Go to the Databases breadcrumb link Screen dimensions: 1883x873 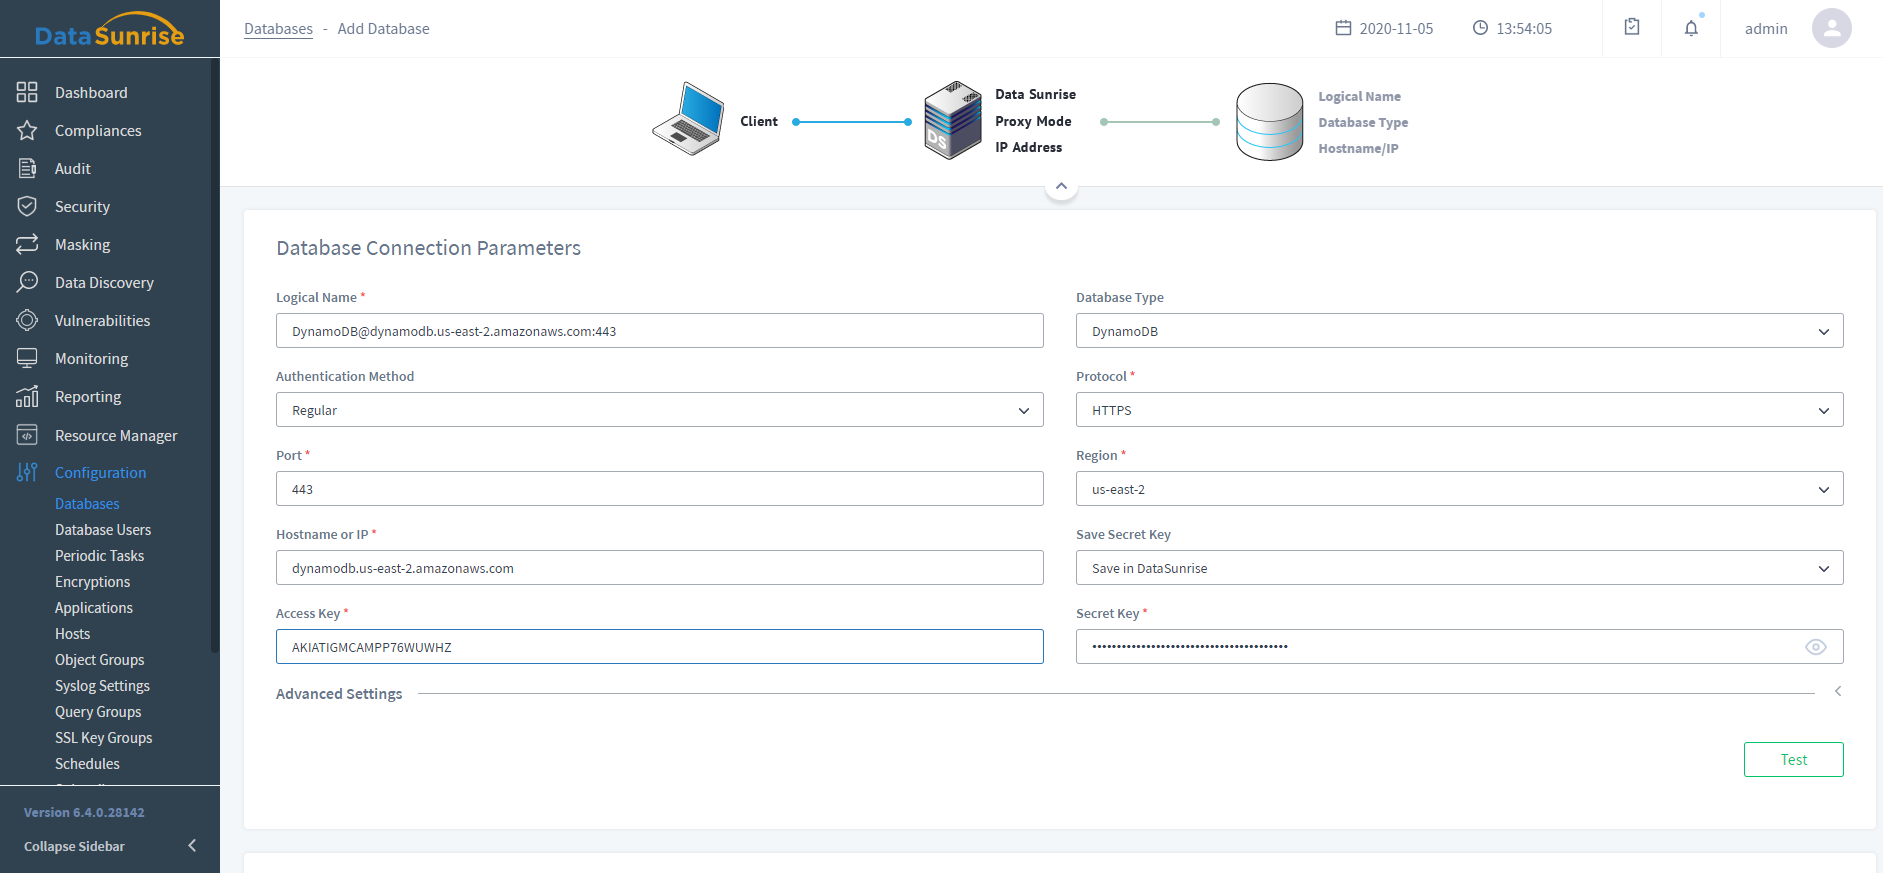click(278, 29)
